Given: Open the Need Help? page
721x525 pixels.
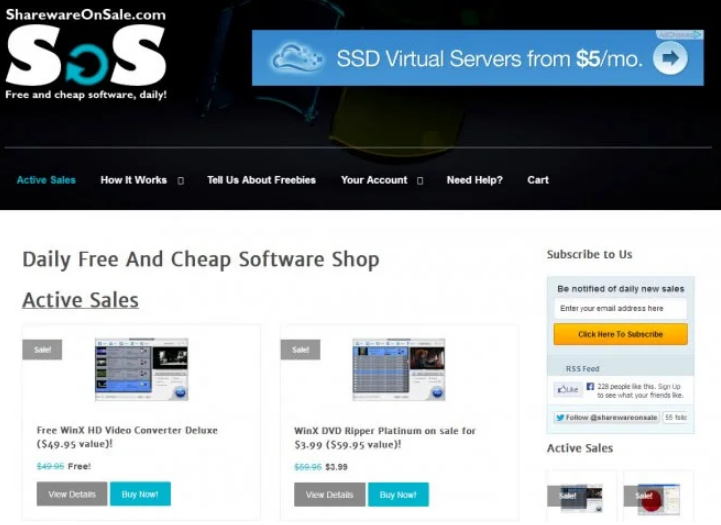Looking at the screenshot, I should (475, 180).
